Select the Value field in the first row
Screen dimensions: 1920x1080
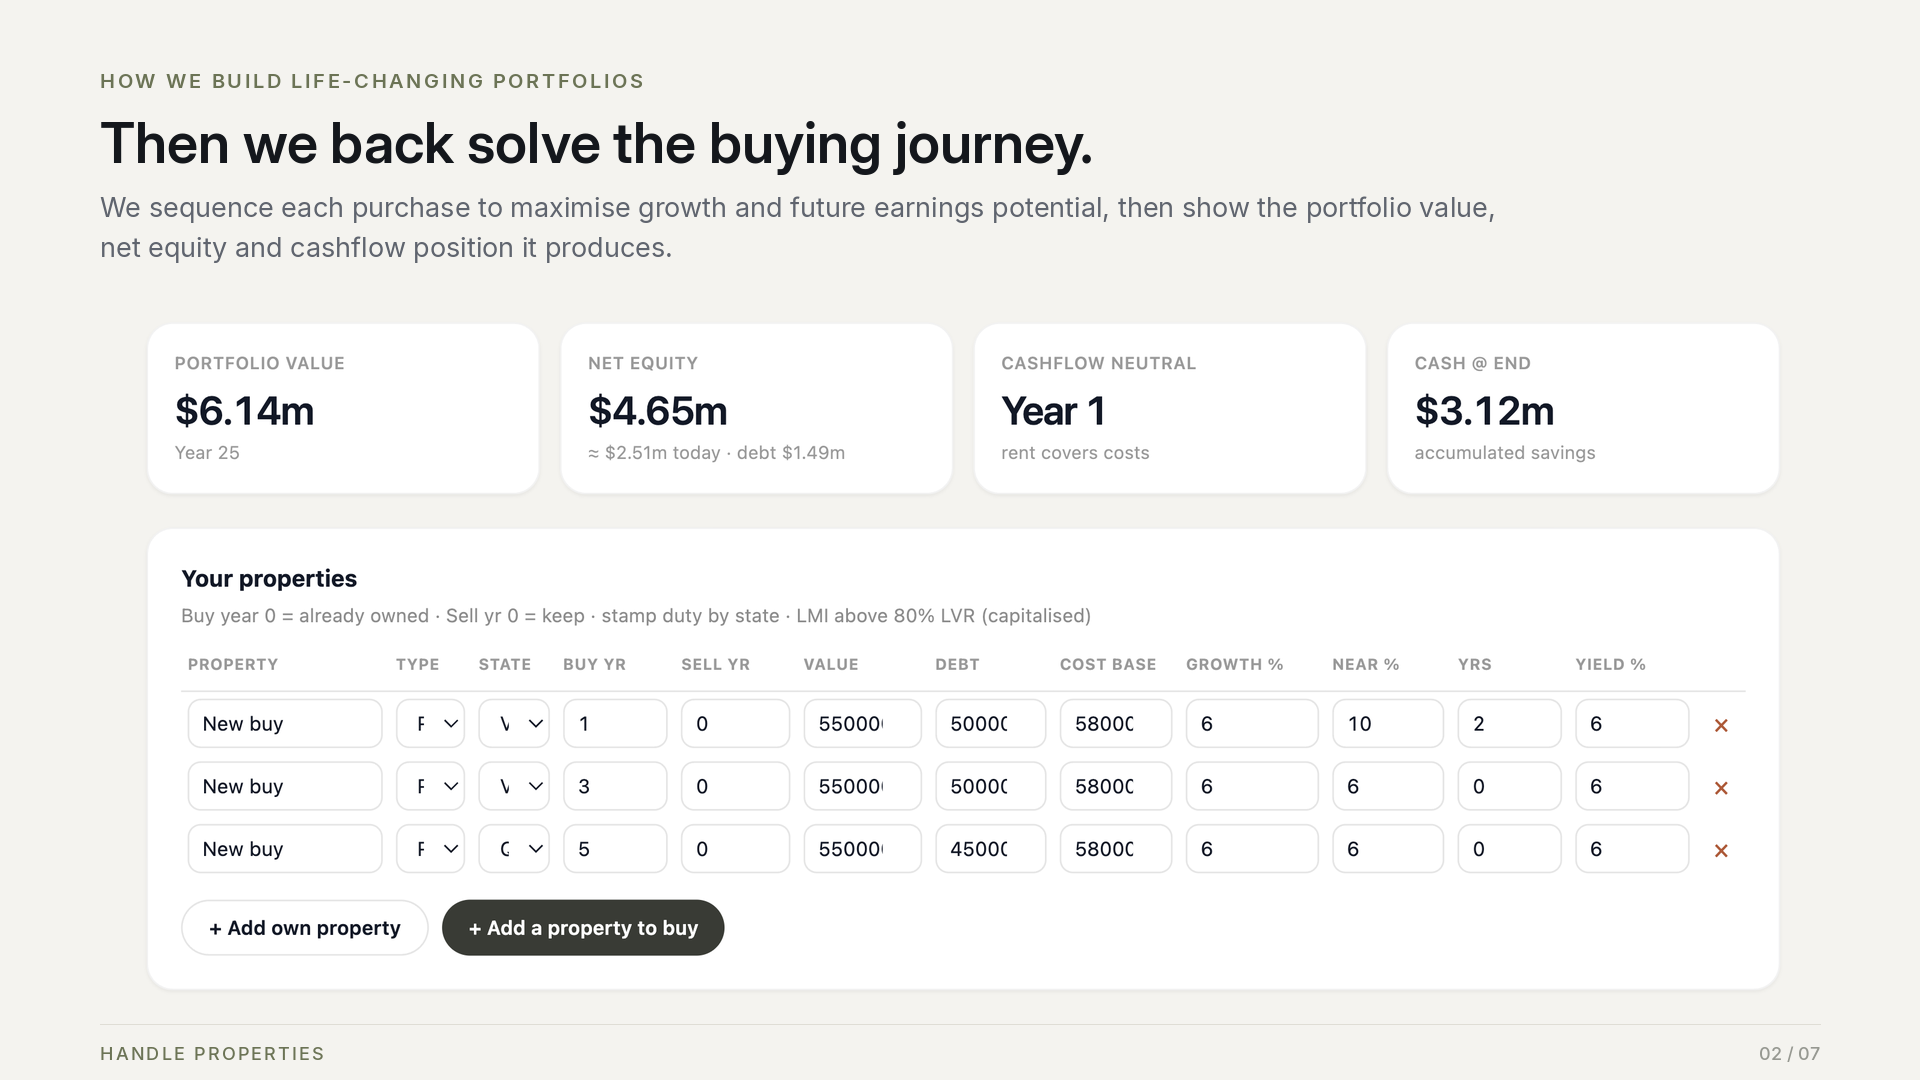(x=862, y=723)
